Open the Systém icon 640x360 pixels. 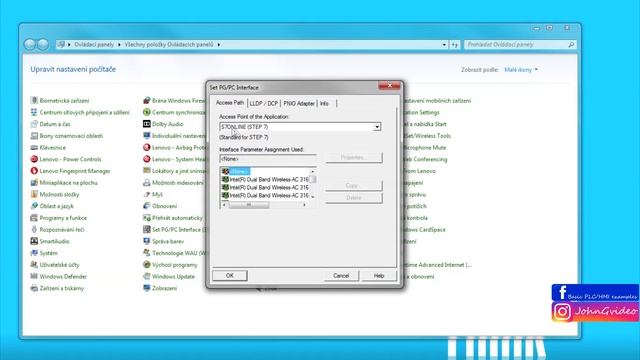(x=34, y=253)
